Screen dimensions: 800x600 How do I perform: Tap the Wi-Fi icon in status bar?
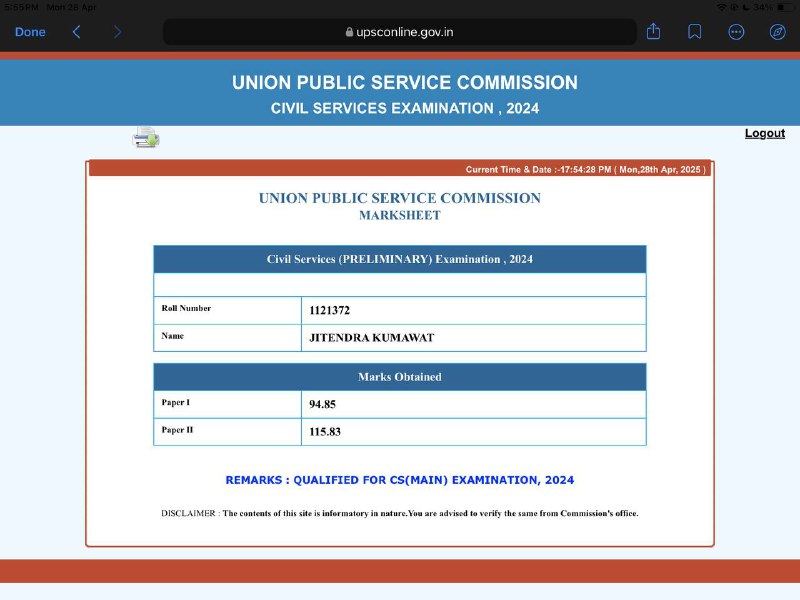pyautogui.click(x=721, y=7)
